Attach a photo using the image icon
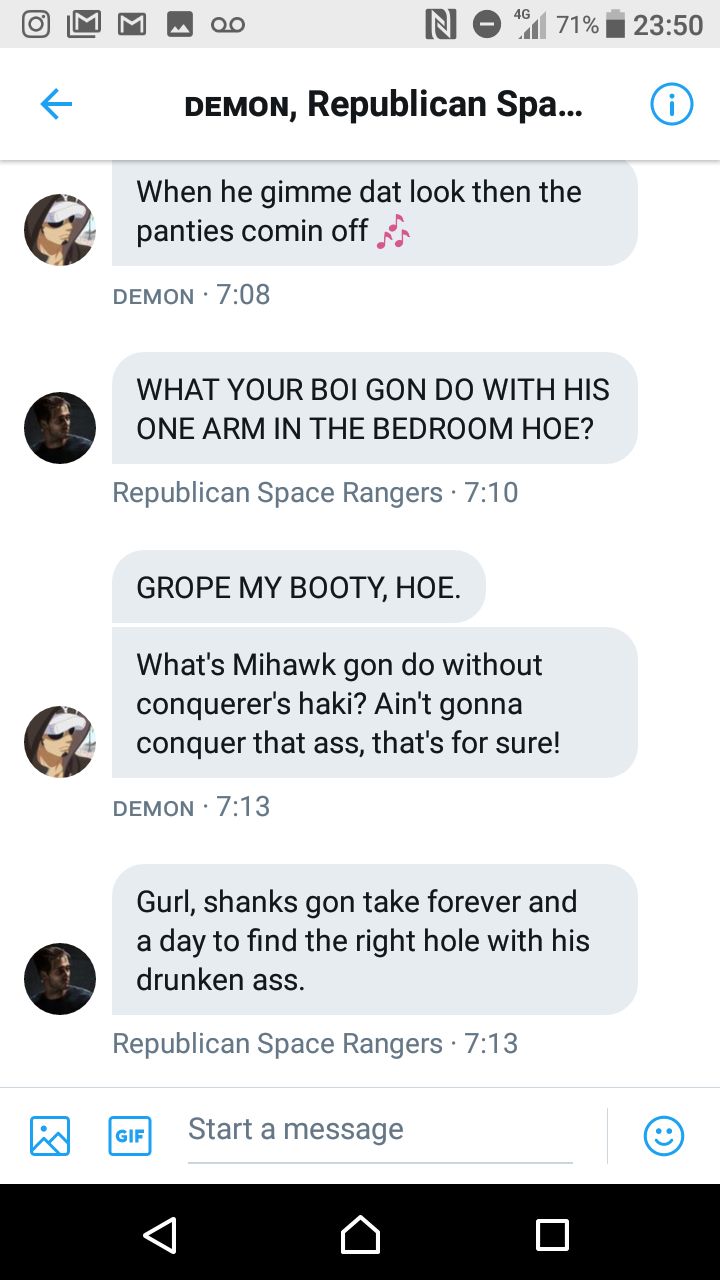 click(x=50, y=1136)
